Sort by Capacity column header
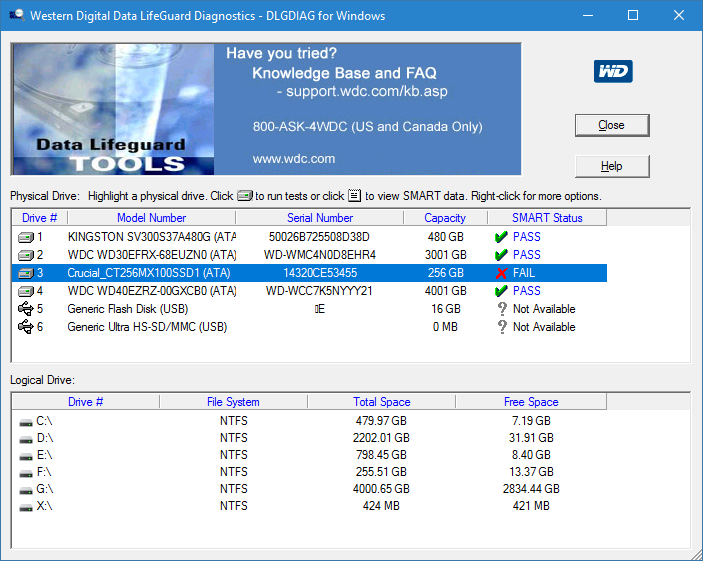Screen dimensions: 703x561 (x=445, y=218)
